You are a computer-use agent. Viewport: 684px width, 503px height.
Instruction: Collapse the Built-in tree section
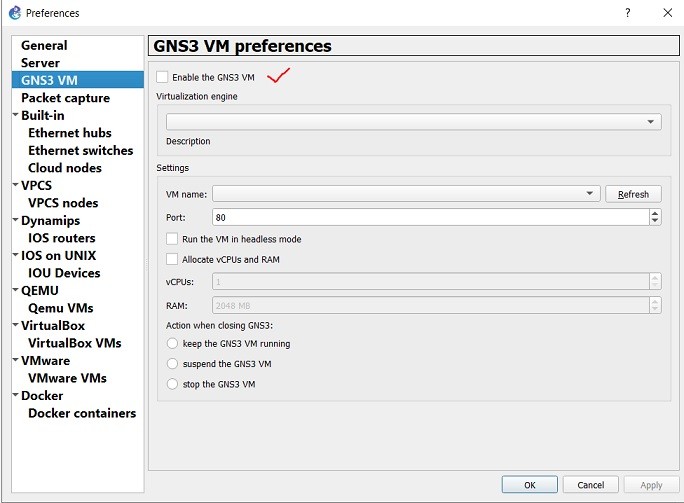pos(16,115)
